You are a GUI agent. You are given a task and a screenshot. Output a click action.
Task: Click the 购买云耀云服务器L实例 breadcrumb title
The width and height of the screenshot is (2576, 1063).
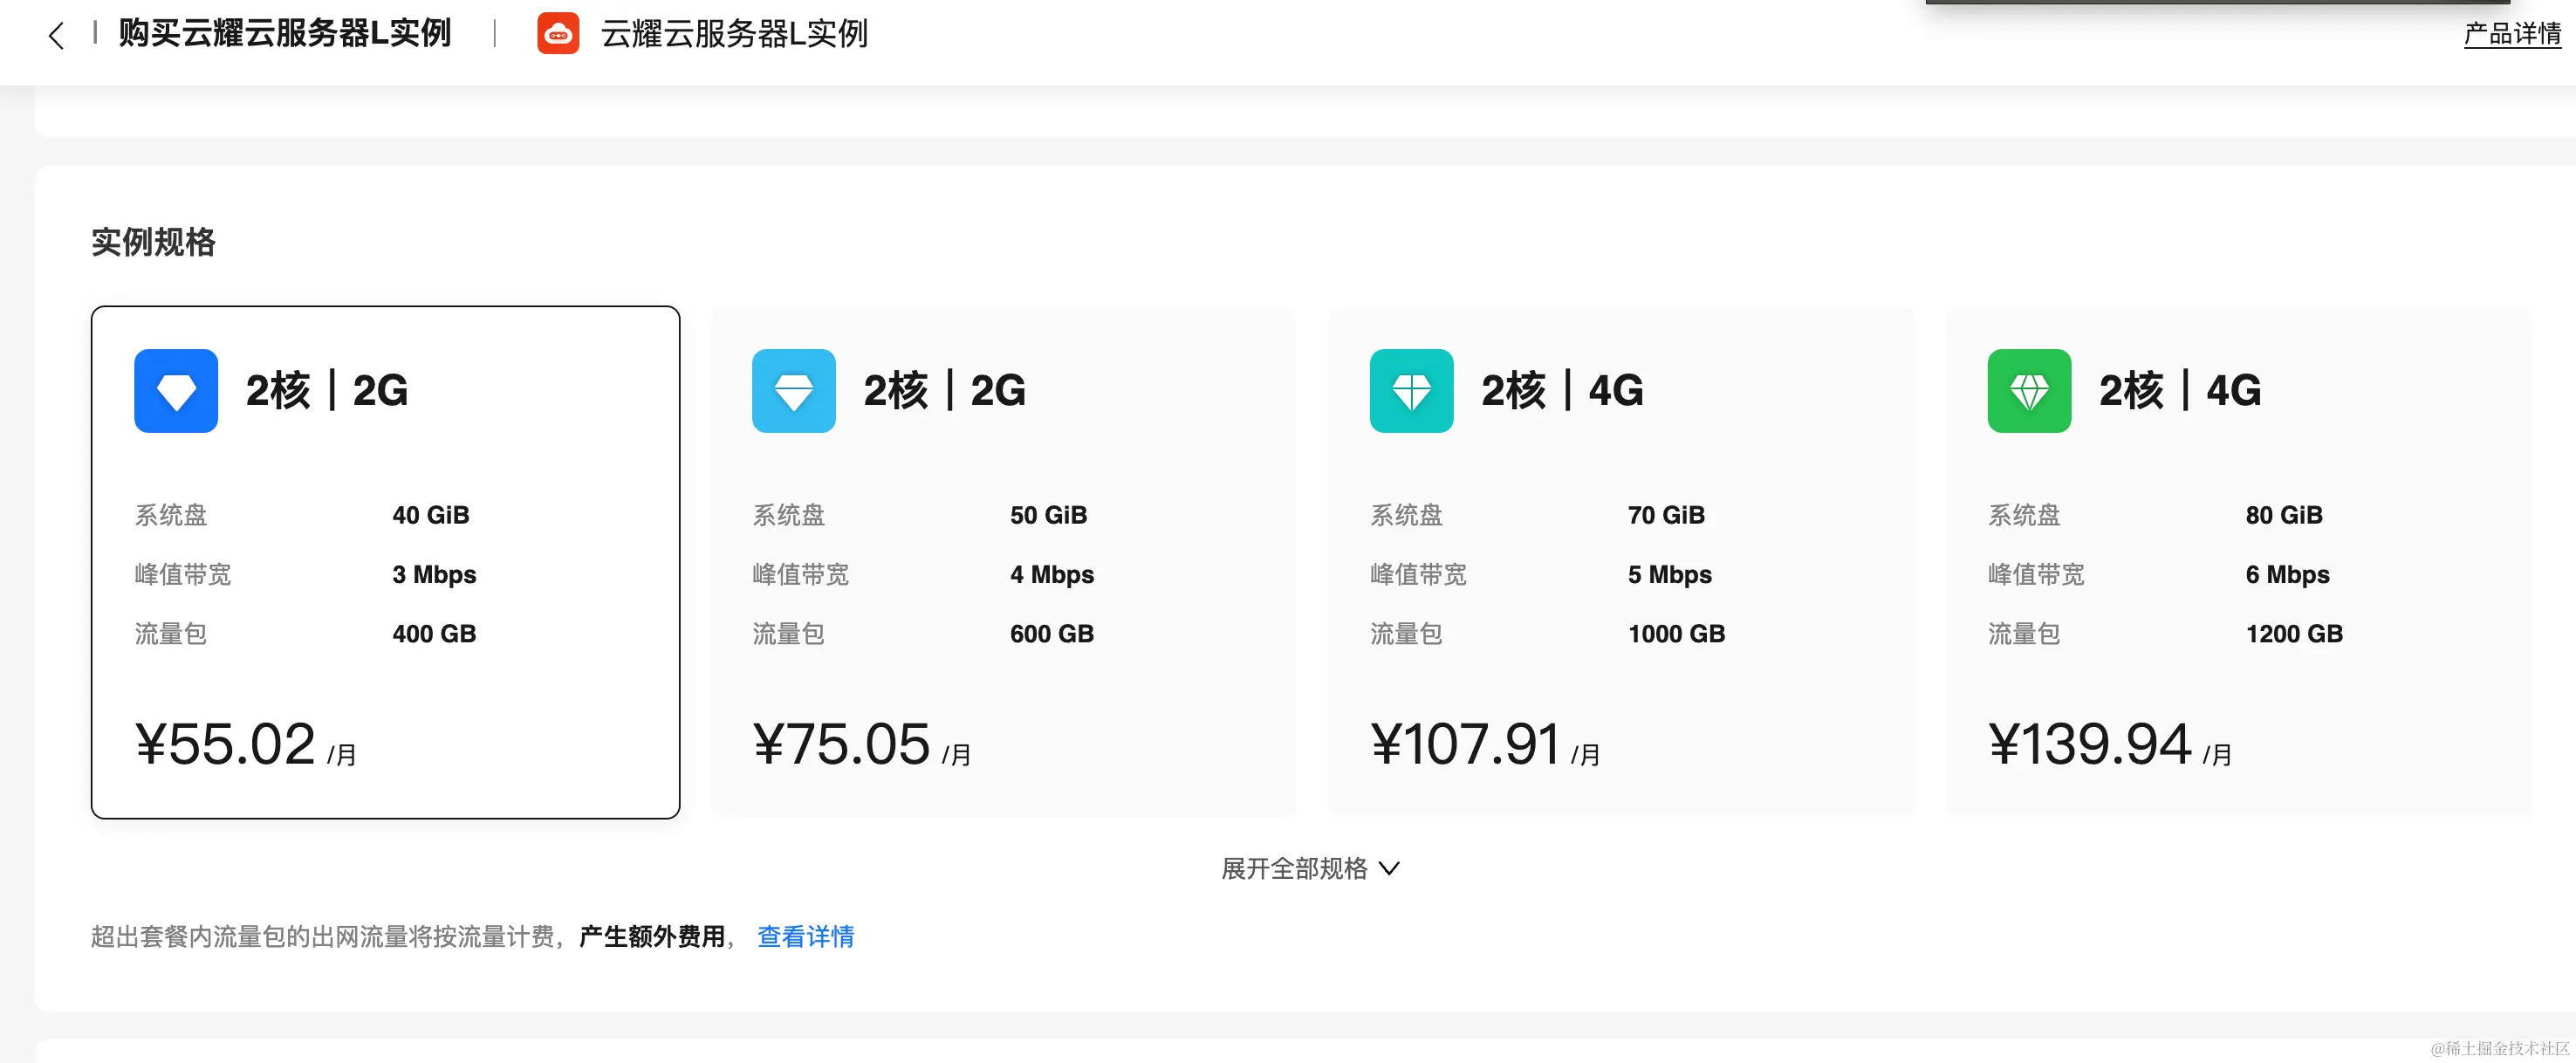[x=286, y=33]
